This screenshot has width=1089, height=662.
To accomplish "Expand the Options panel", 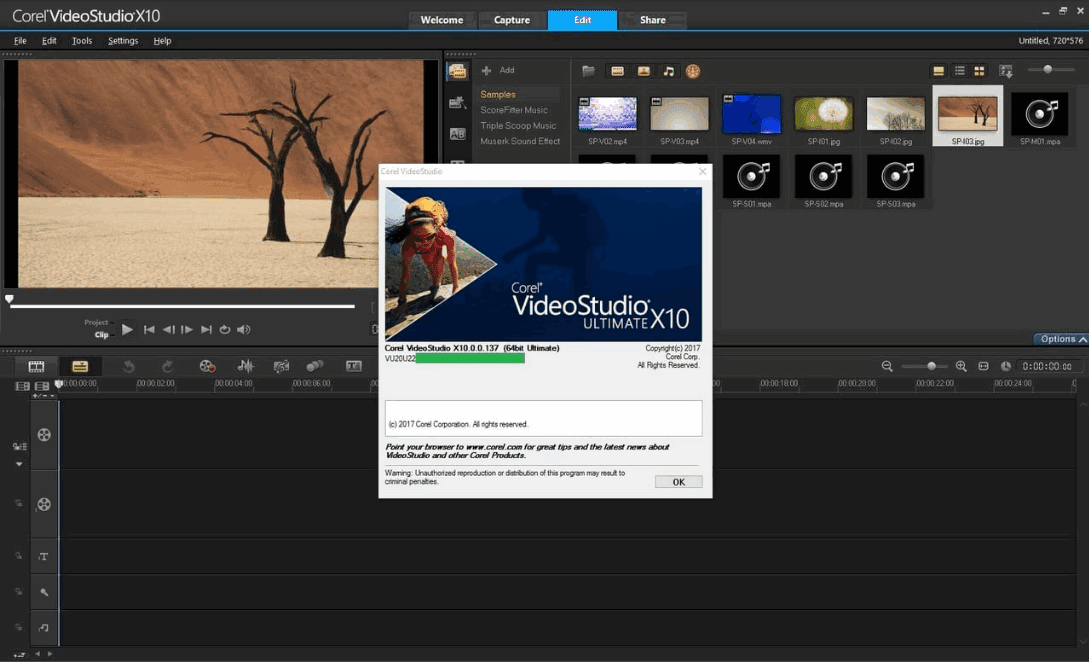I will tap(1061, 339).
